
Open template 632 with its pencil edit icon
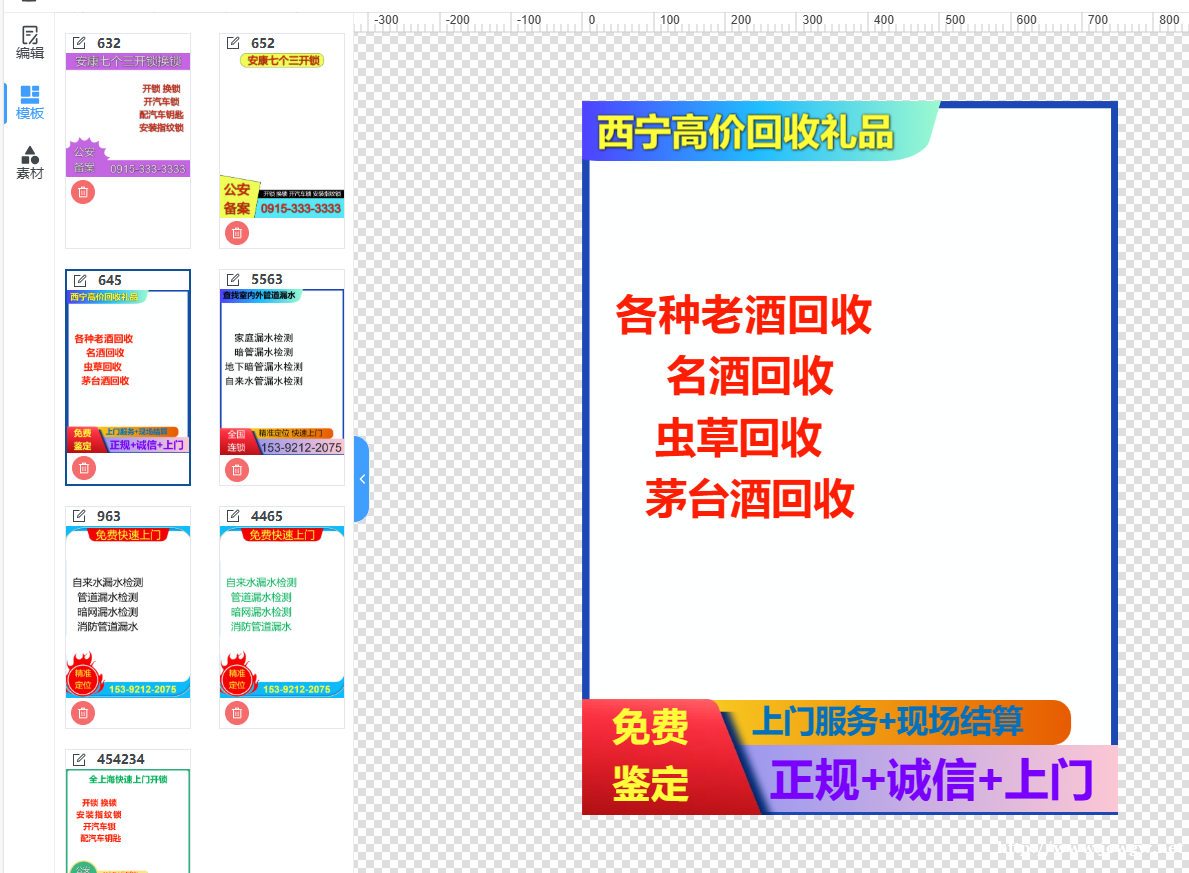[x=80, y=42]
